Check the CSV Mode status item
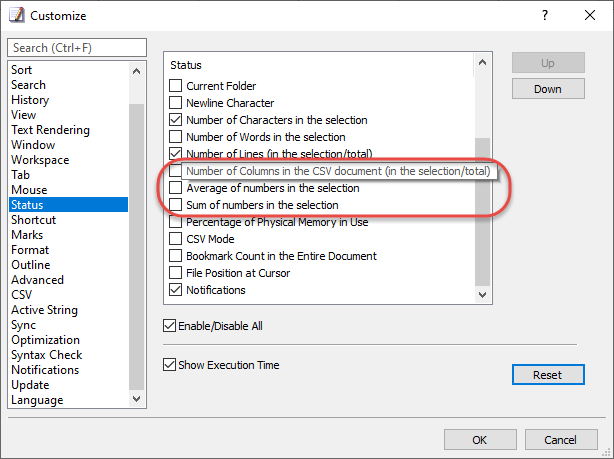The image size is (614, 459). (175, 239)
